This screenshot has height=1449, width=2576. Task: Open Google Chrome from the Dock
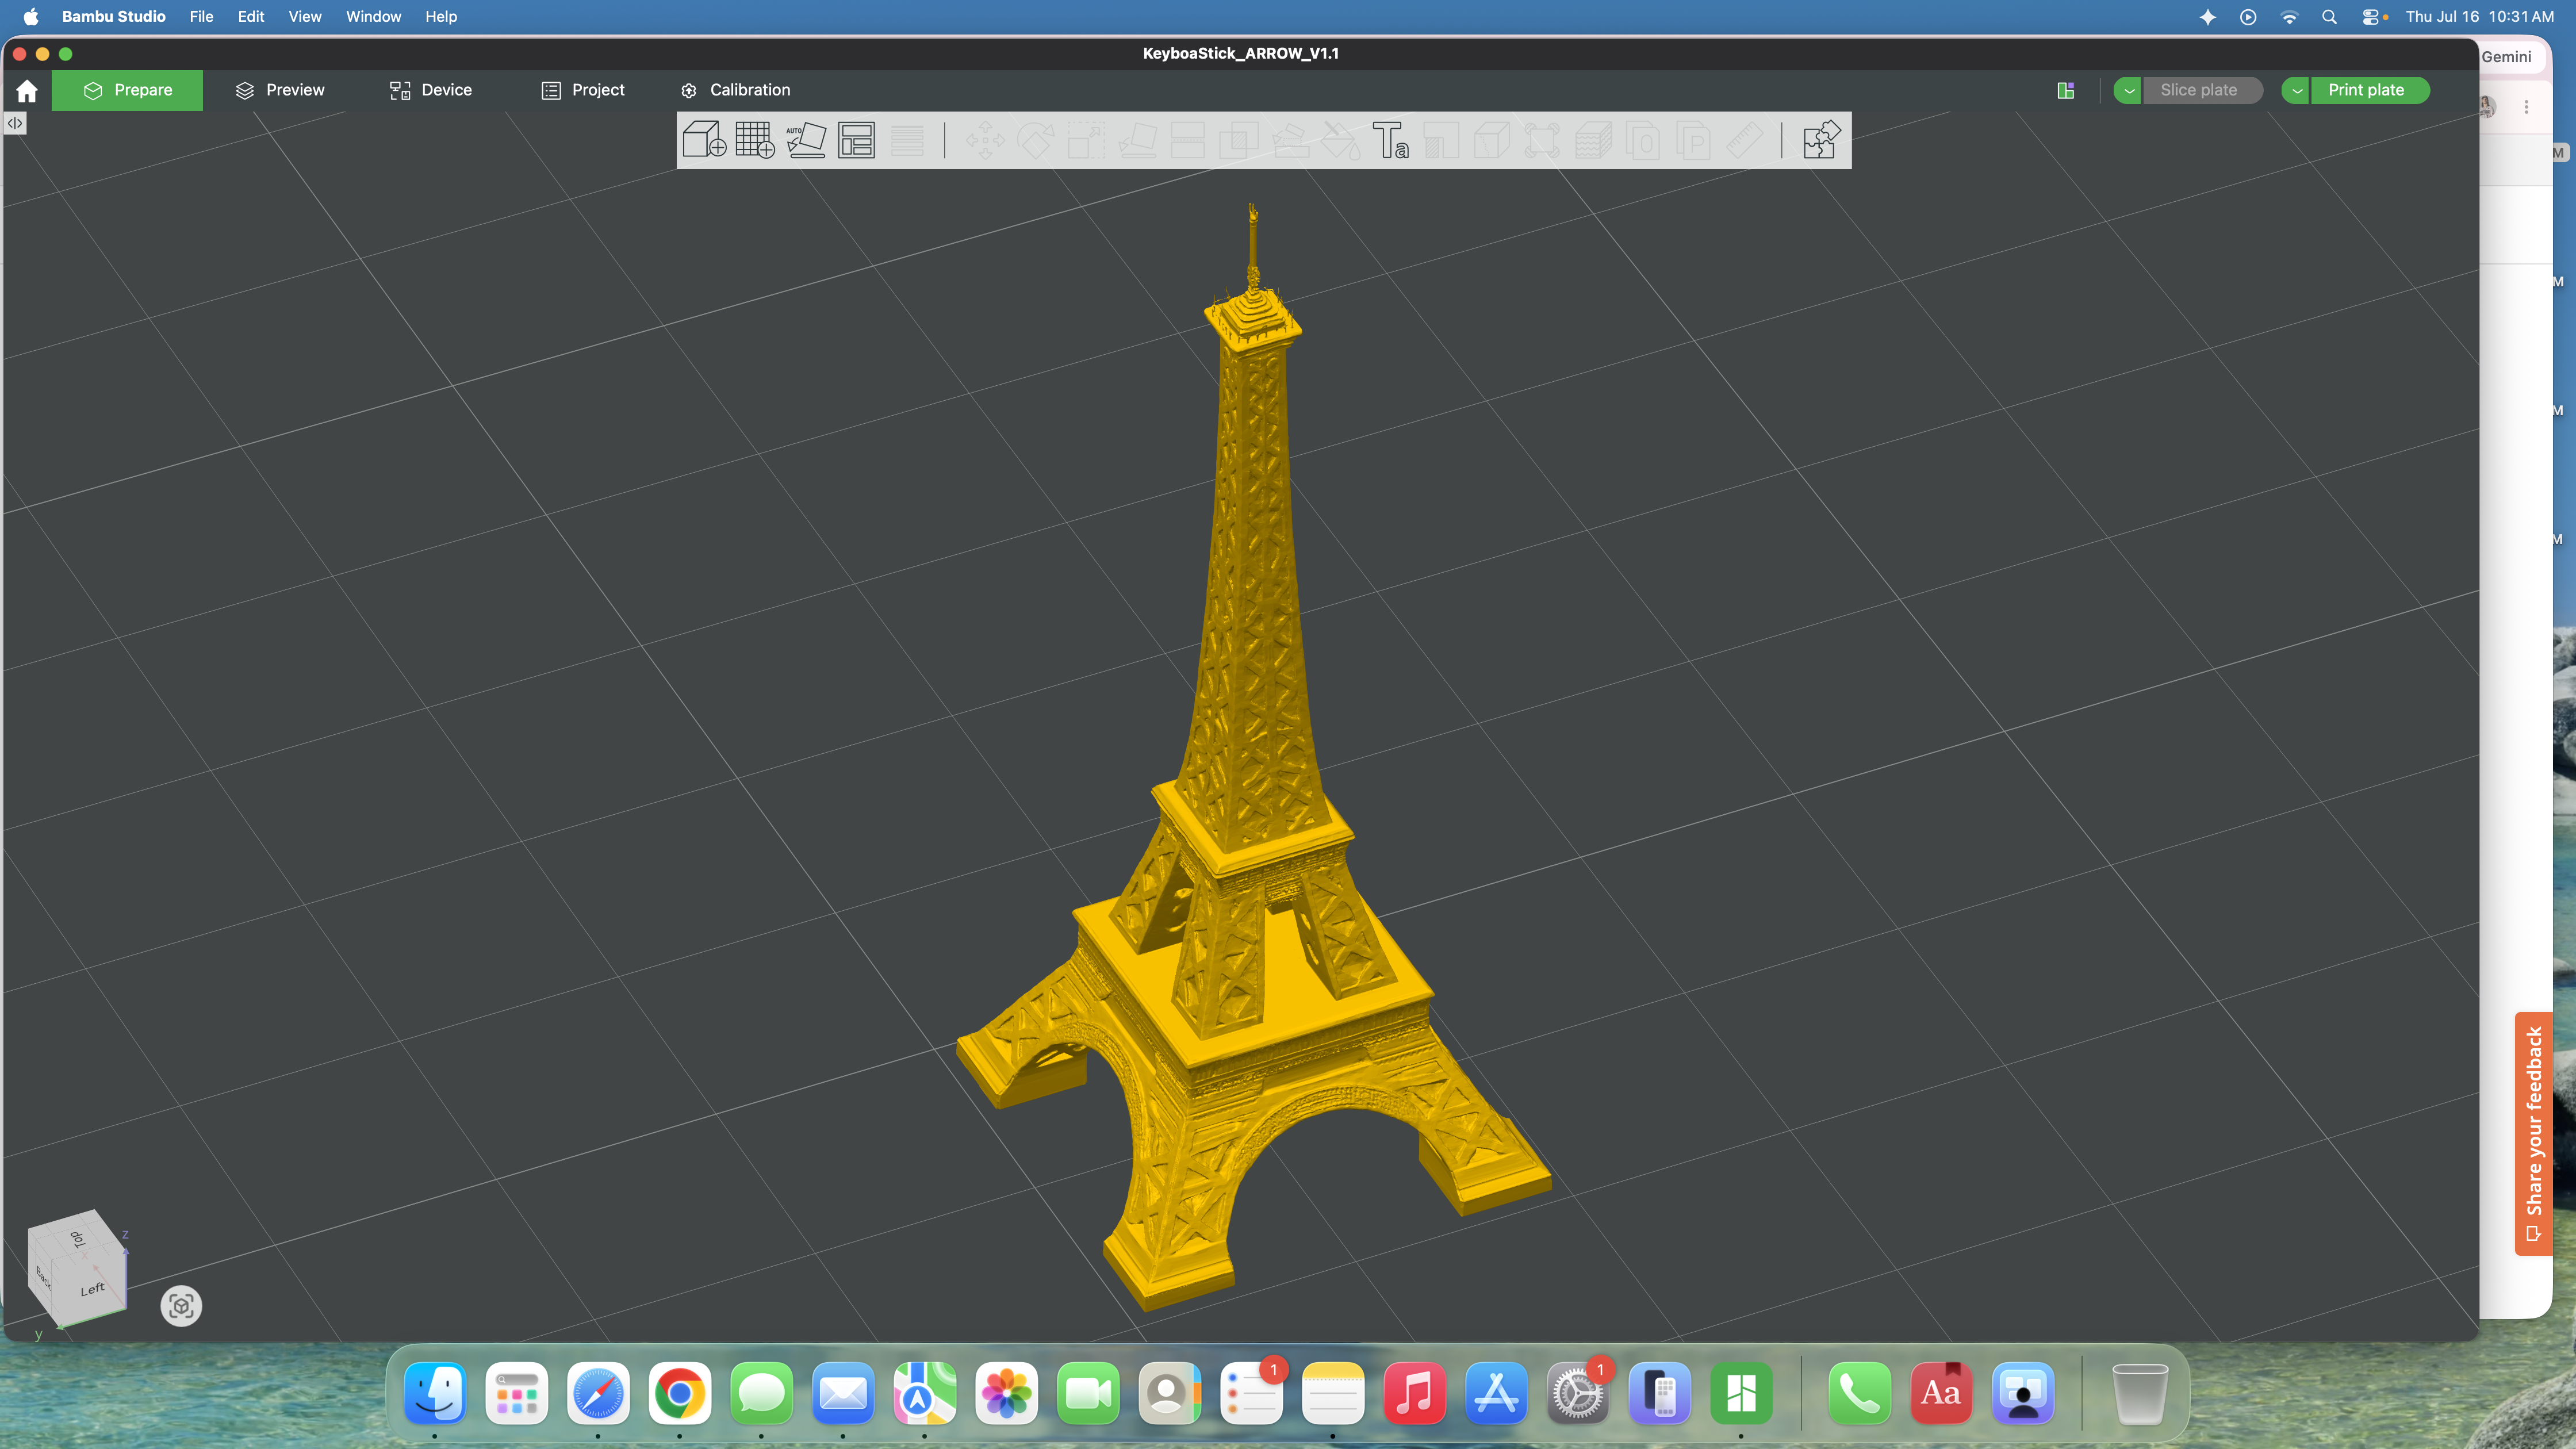click(679, 1393)
